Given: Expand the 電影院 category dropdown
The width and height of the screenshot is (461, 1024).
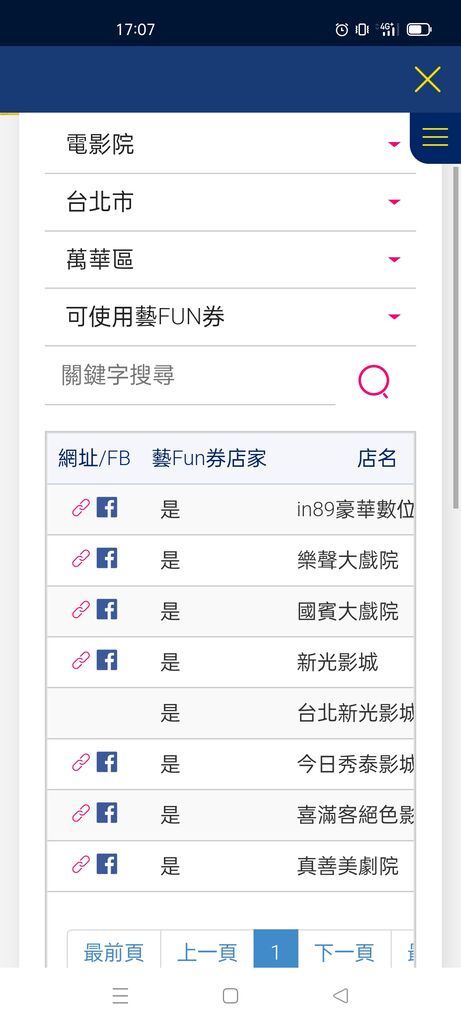Looking at the screenshot, I should (x=230, y=144).
